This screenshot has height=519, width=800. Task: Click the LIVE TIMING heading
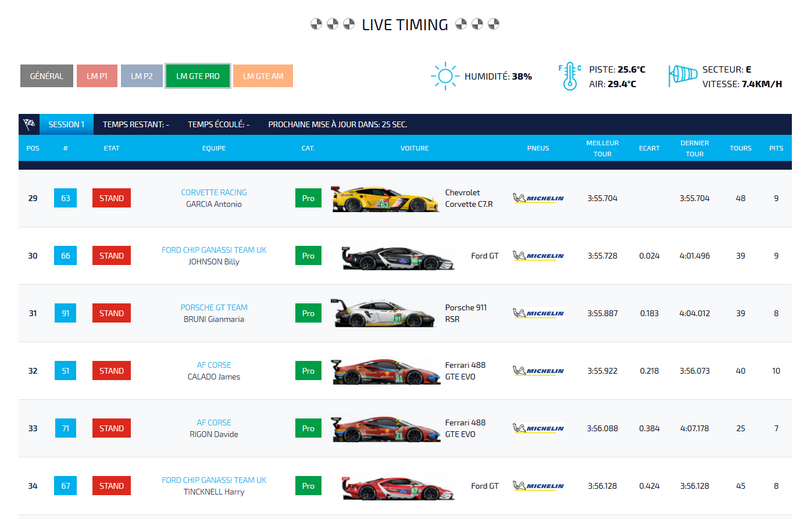click(405, 24)
